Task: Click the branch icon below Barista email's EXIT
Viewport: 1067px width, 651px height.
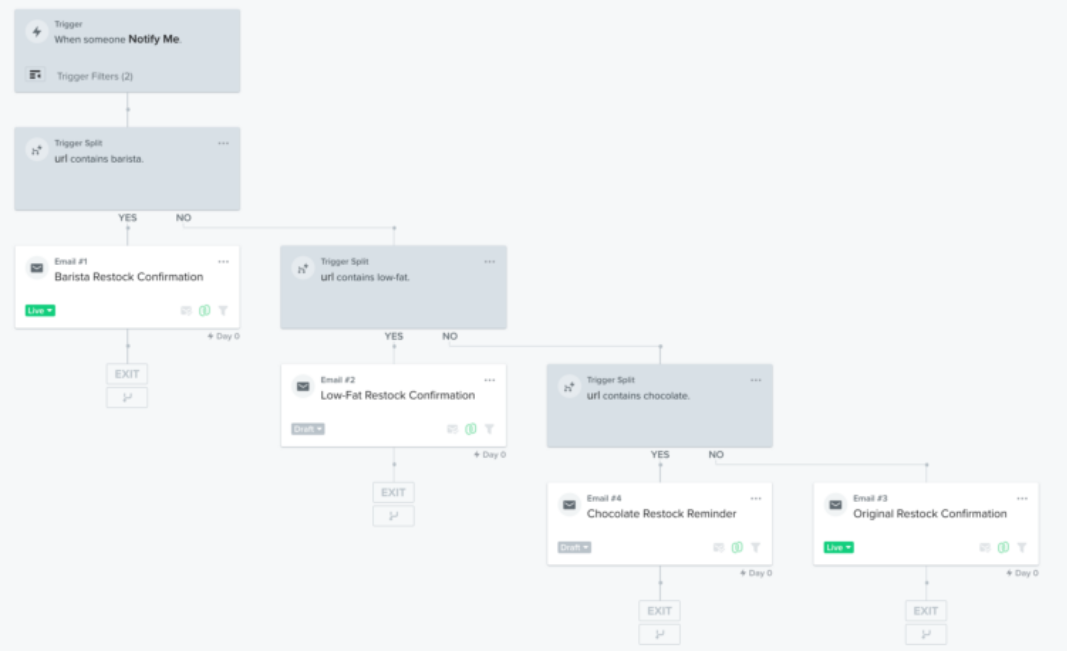Action: point(127,398)
